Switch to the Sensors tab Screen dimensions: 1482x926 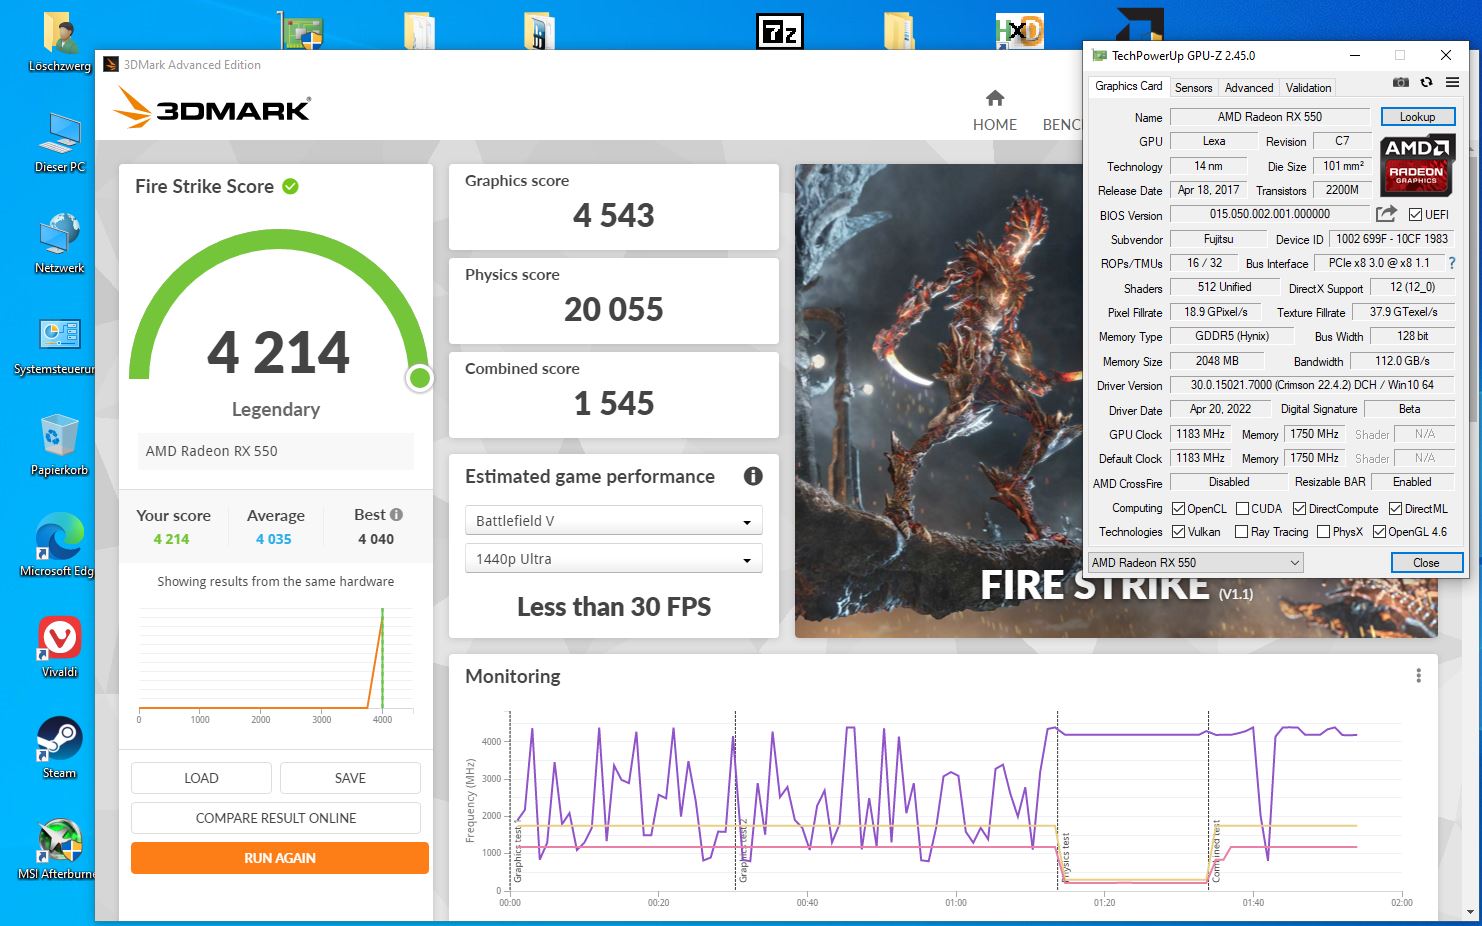(1193, 88)
